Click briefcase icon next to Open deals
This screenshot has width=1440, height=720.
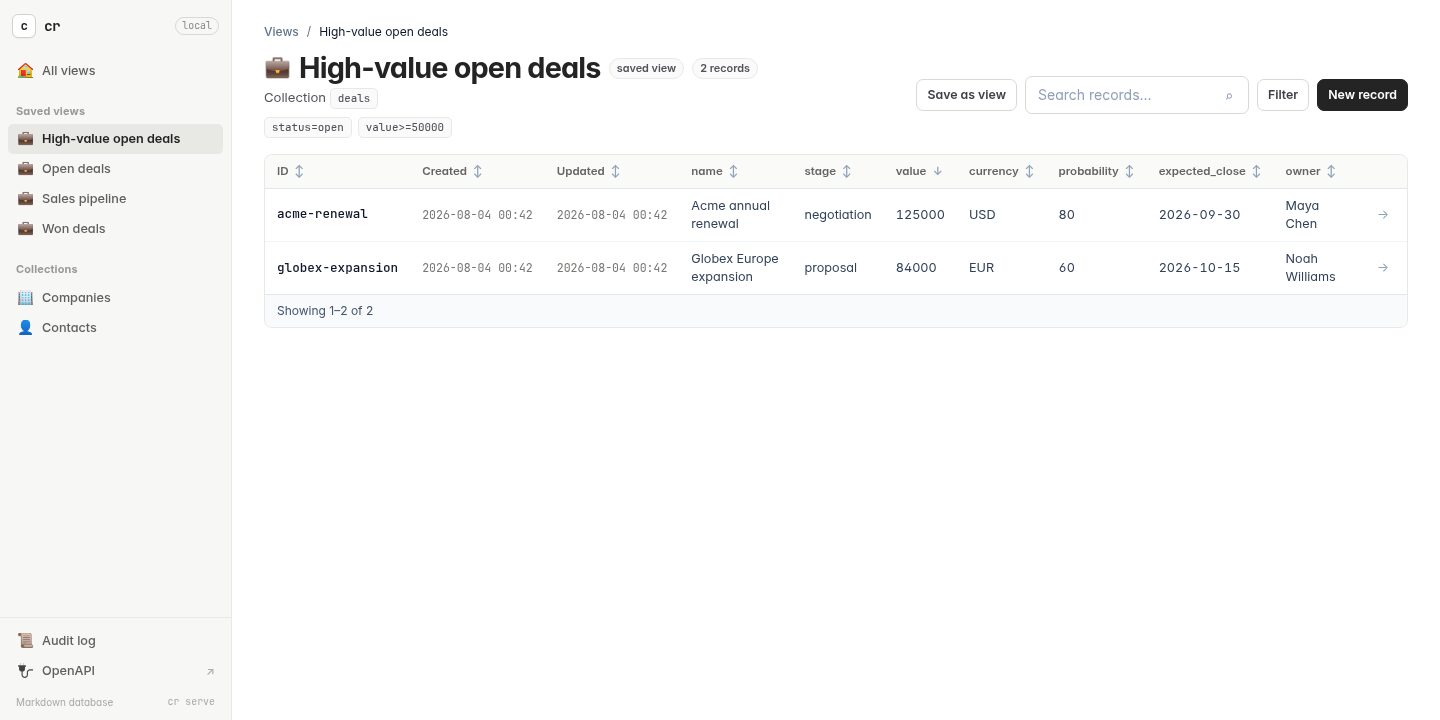tap(25, 169)
